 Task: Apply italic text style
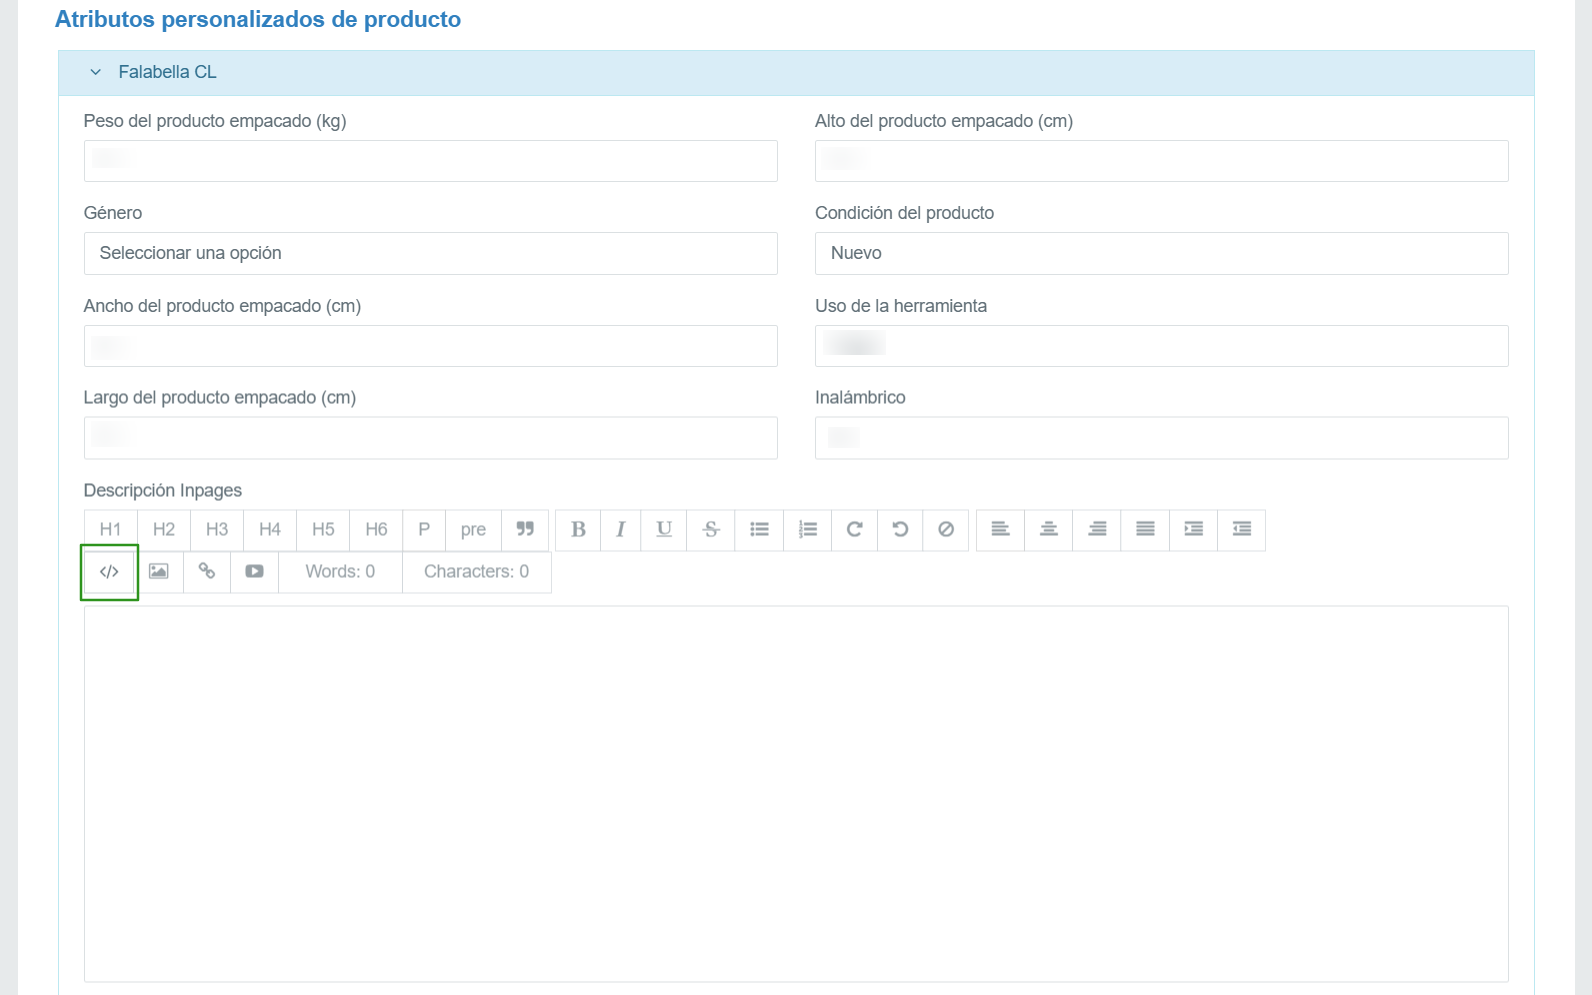[x=621, y=530]
